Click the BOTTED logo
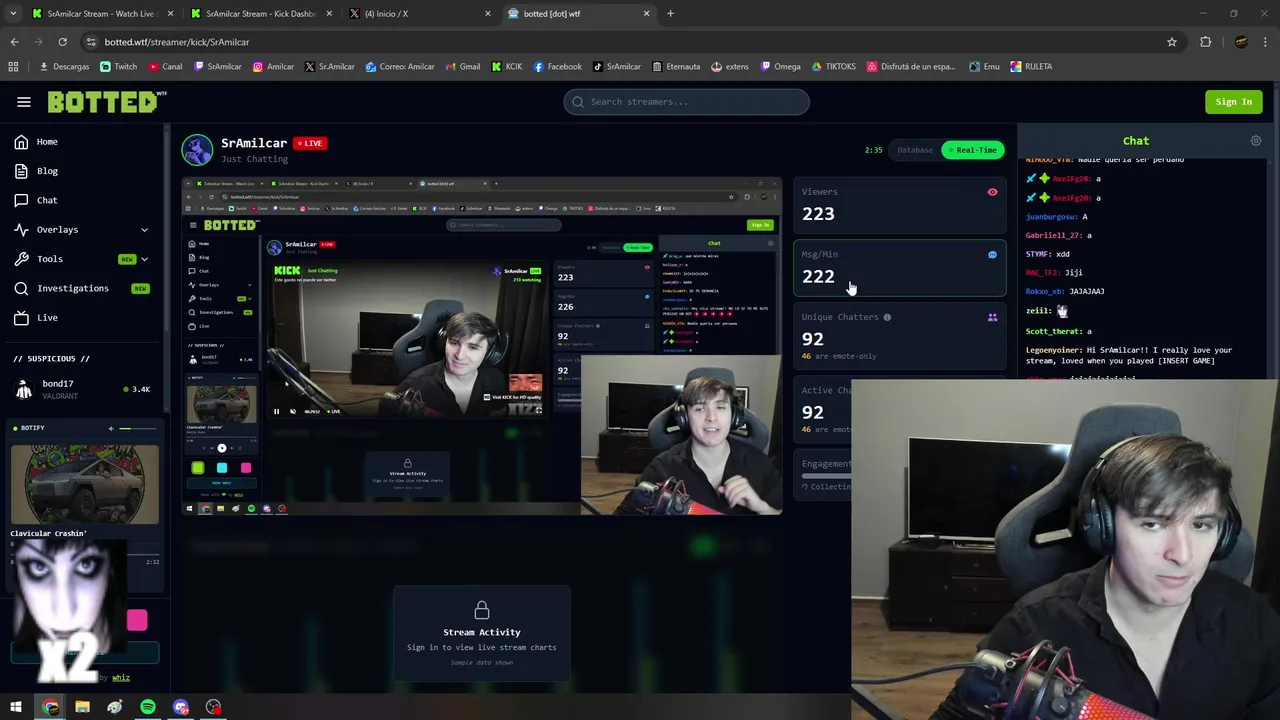This screenshot has width=1280, height=720. point(106,102)
